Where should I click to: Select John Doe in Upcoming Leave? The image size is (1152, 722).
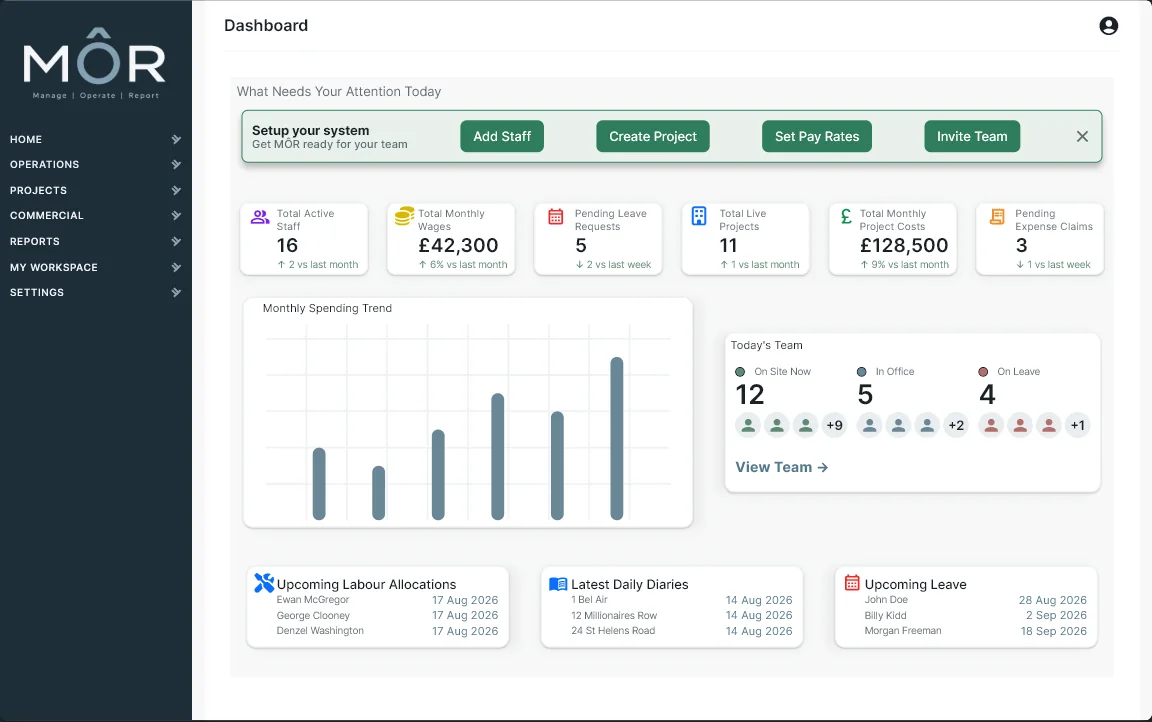coord(975,600)
